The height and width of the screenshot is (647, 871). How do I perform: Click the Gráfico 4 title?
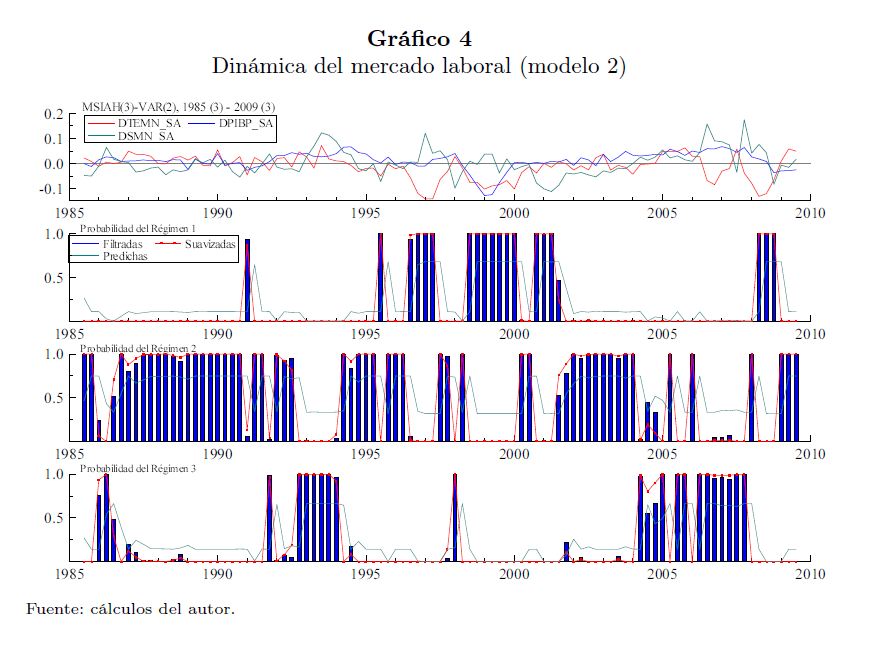pyautogui.click(x=419, y=39)
